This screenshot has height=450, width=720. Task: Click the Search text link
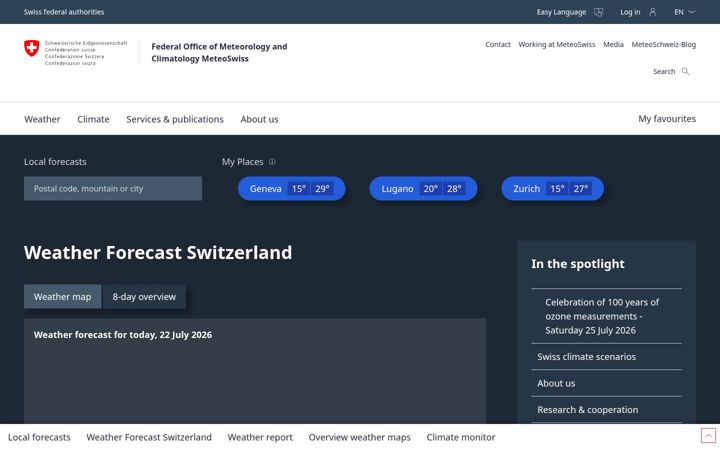(664, 71)
